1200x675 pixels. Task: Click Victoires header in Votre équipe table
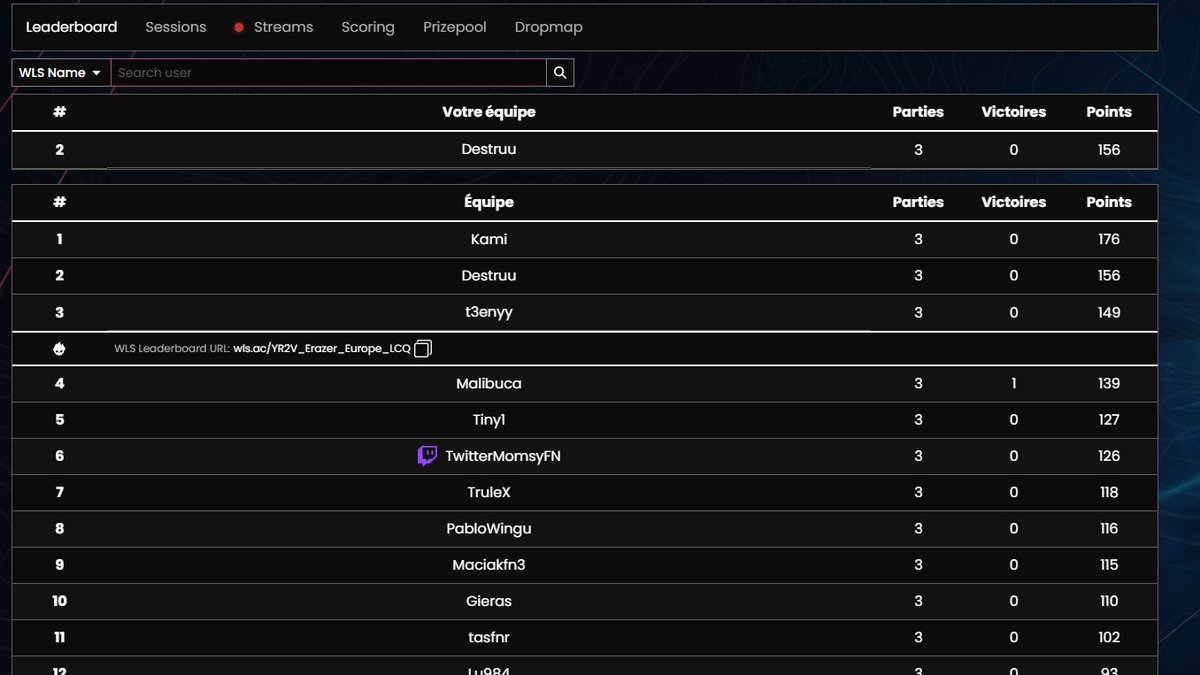[x=1014, y=112]
